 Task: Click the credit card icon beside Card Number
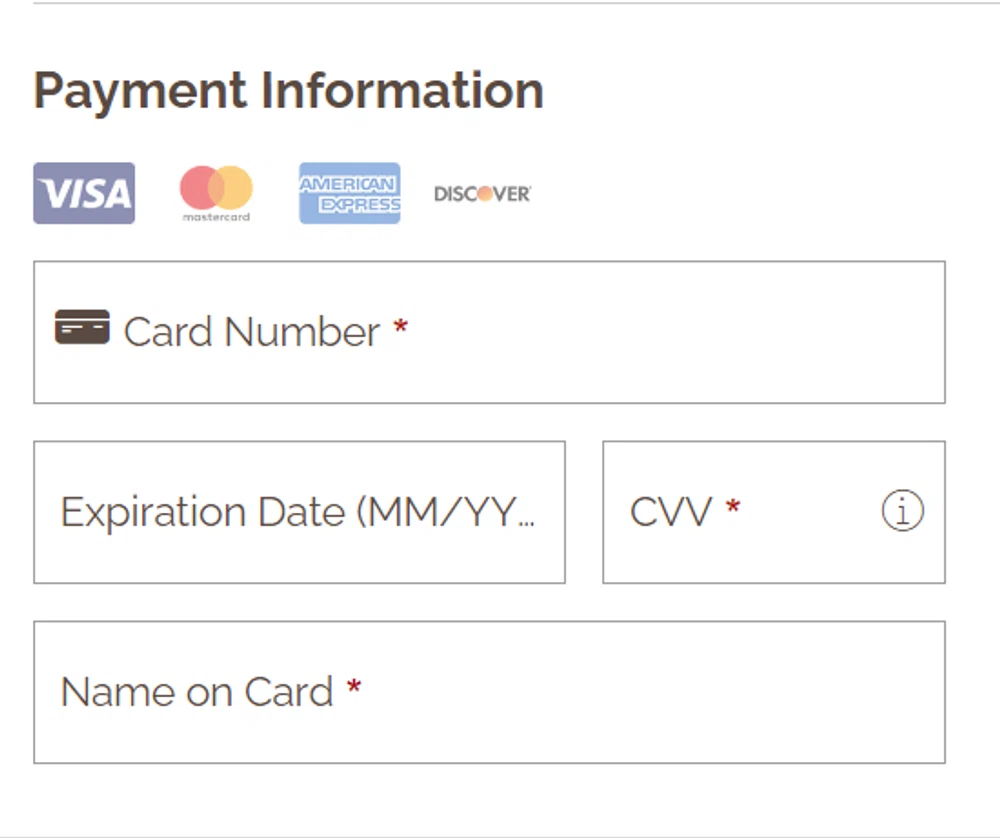coord(83,327)
